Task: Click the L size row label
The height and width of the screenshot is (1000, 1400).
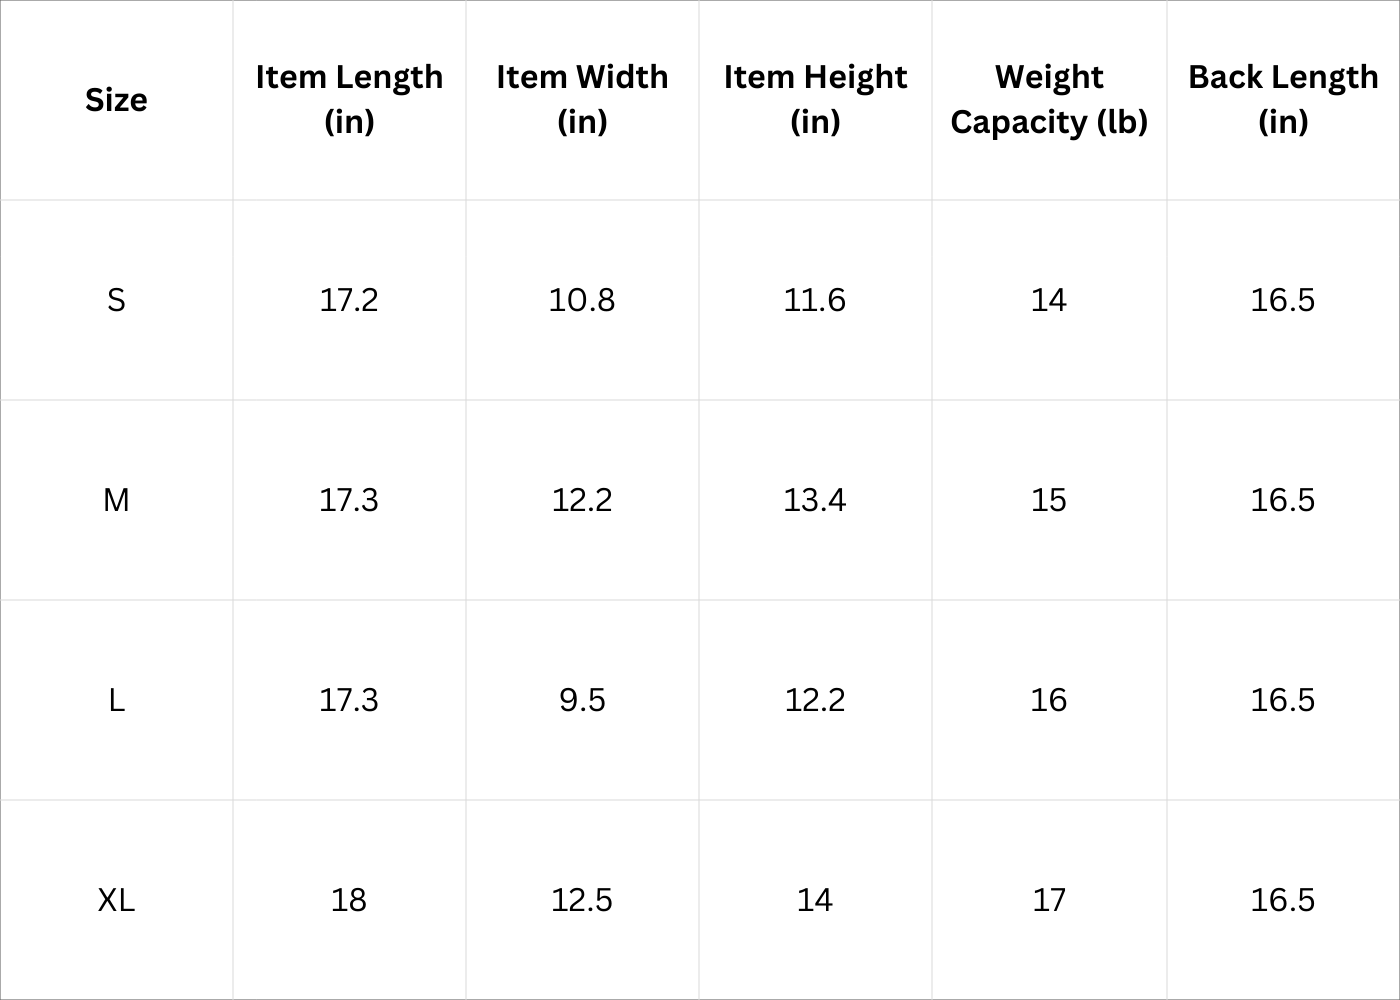Action: coord(116,700)
